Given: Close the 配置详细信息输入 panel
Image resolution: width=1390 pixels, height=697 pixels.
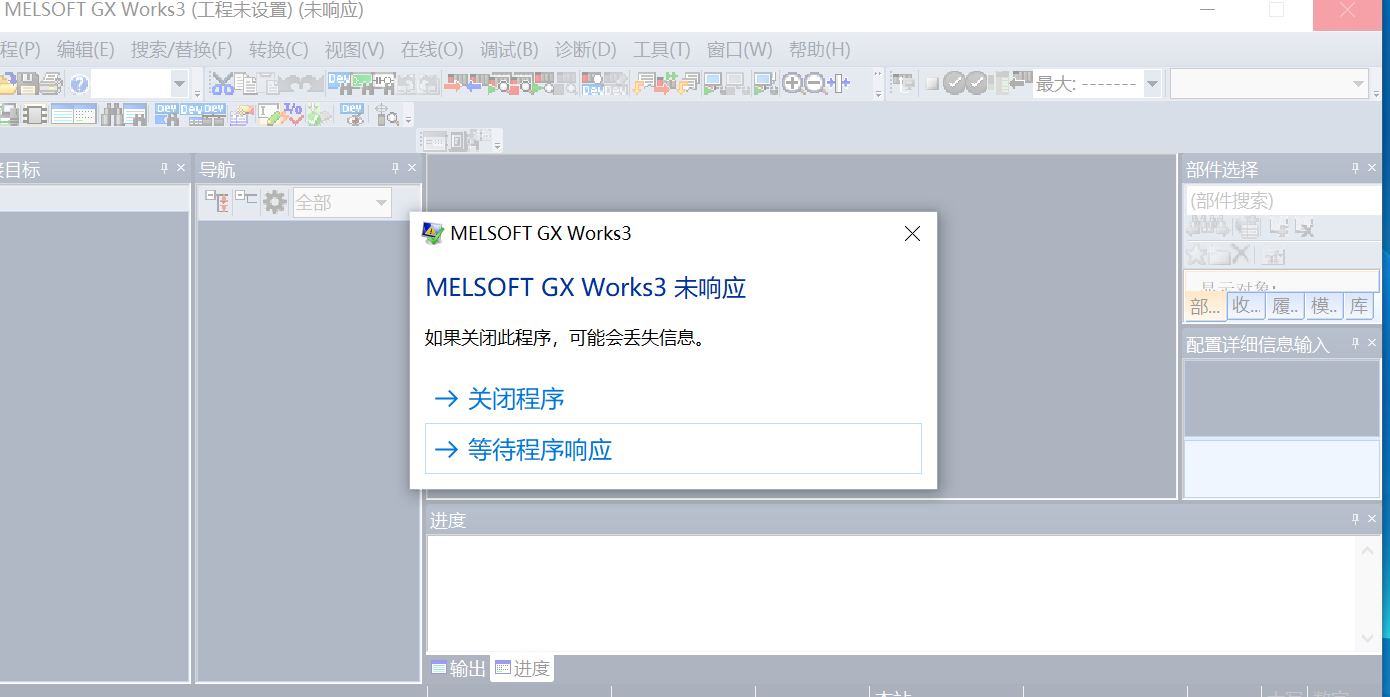Looking at the screenshot, I should click(1373, 343).
